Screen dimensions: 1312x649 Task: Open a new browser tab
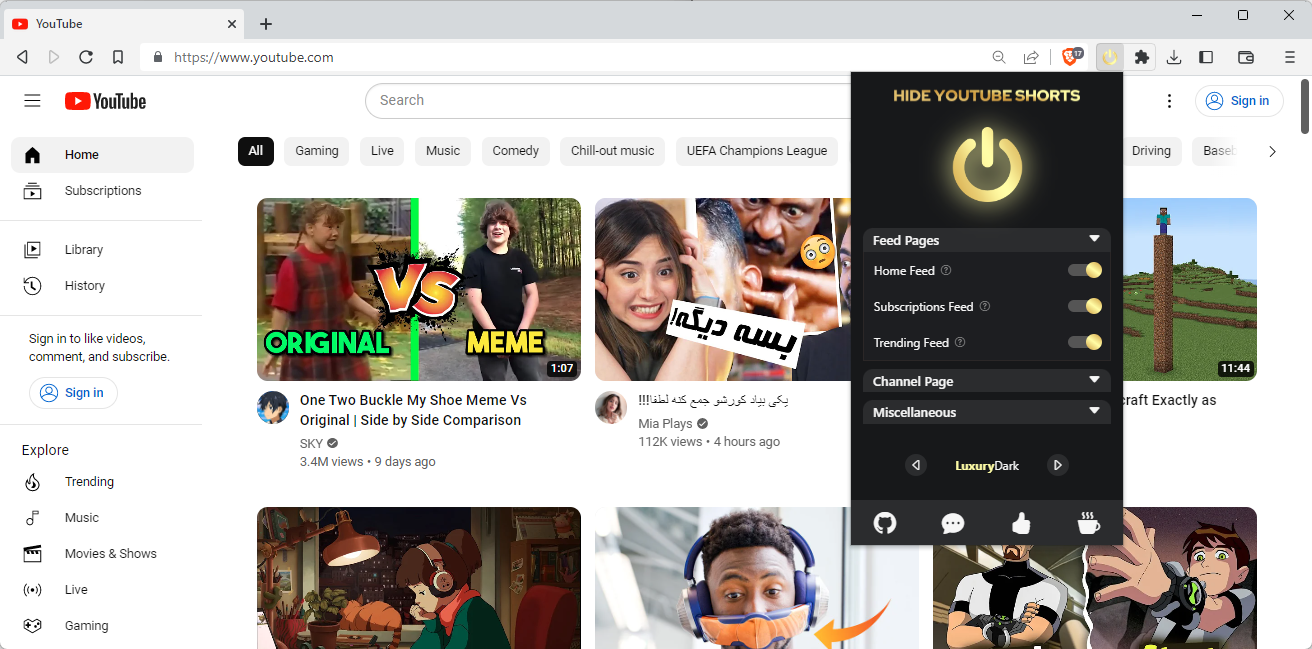pyautogui.click(x=266, y=24)
